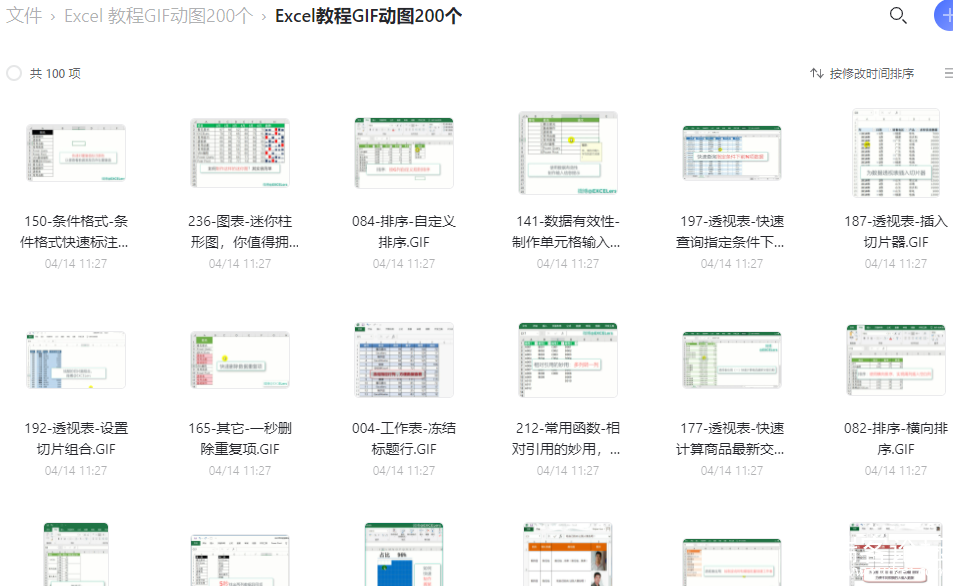
Task: Open bottom-row thumbnail with blue 98% chart
Action: tap(404, 554)
